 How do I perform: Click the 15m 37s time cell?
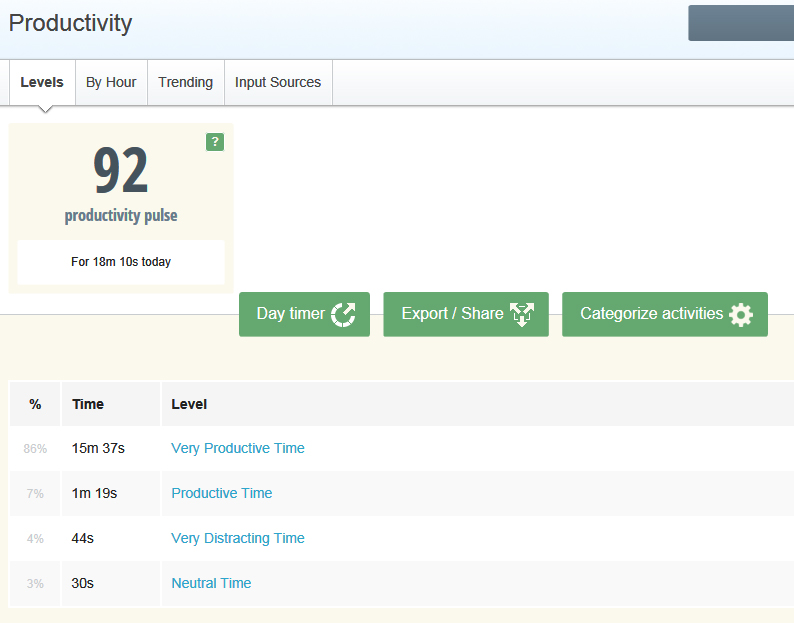(x=98, y=448)
